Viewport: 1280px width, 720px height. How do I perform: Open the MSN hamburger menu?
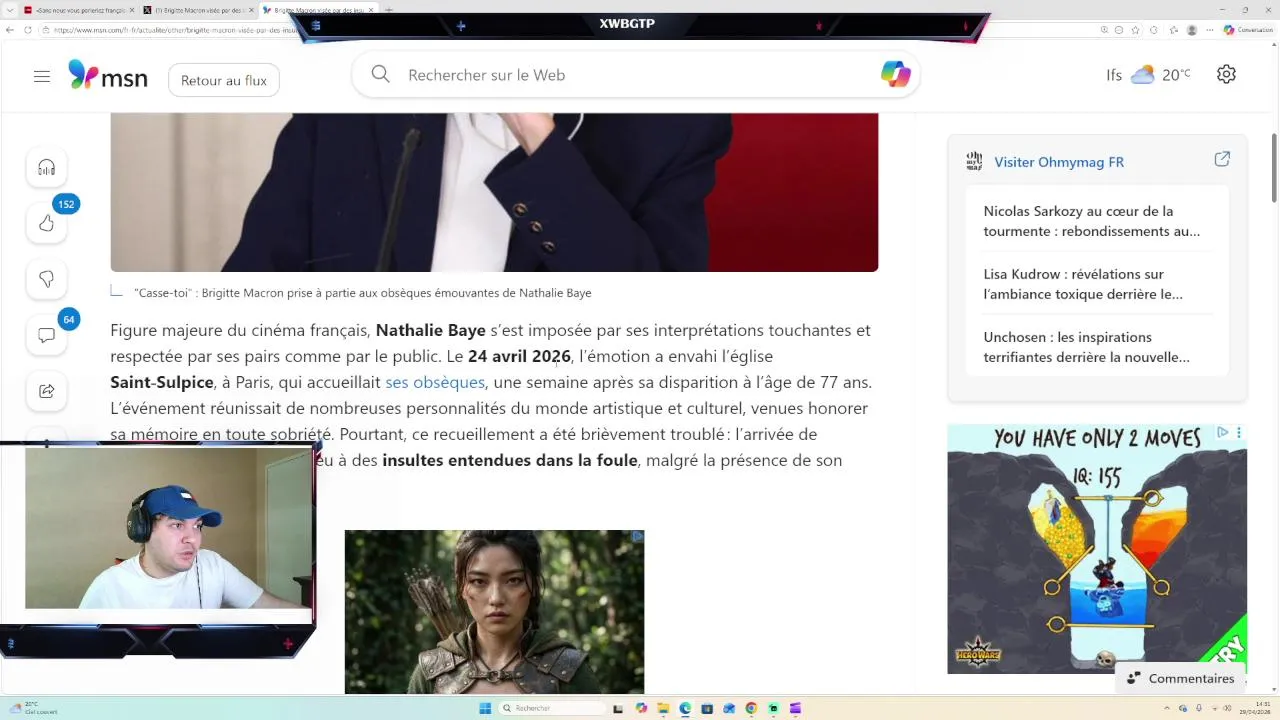tap(42, 76)
